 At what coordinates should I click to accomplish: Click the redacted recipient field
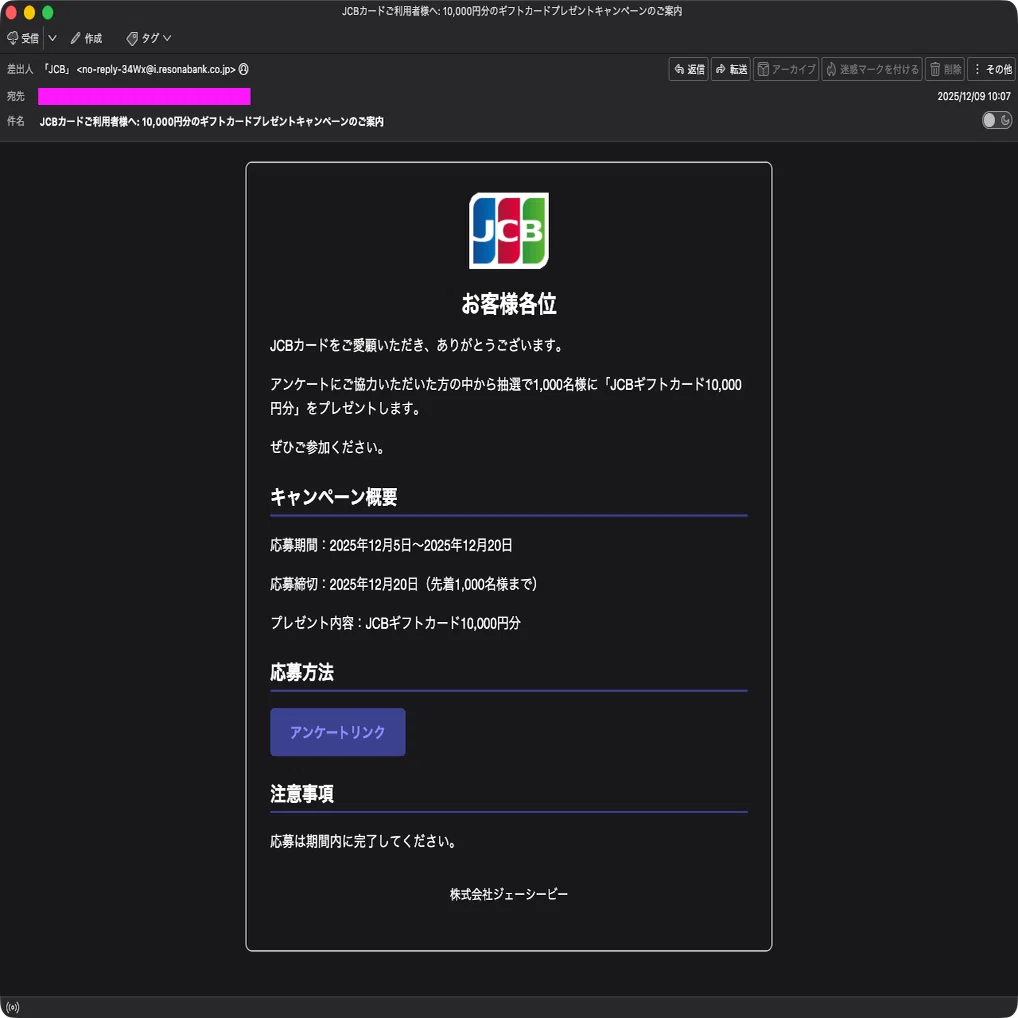(144, 96)
